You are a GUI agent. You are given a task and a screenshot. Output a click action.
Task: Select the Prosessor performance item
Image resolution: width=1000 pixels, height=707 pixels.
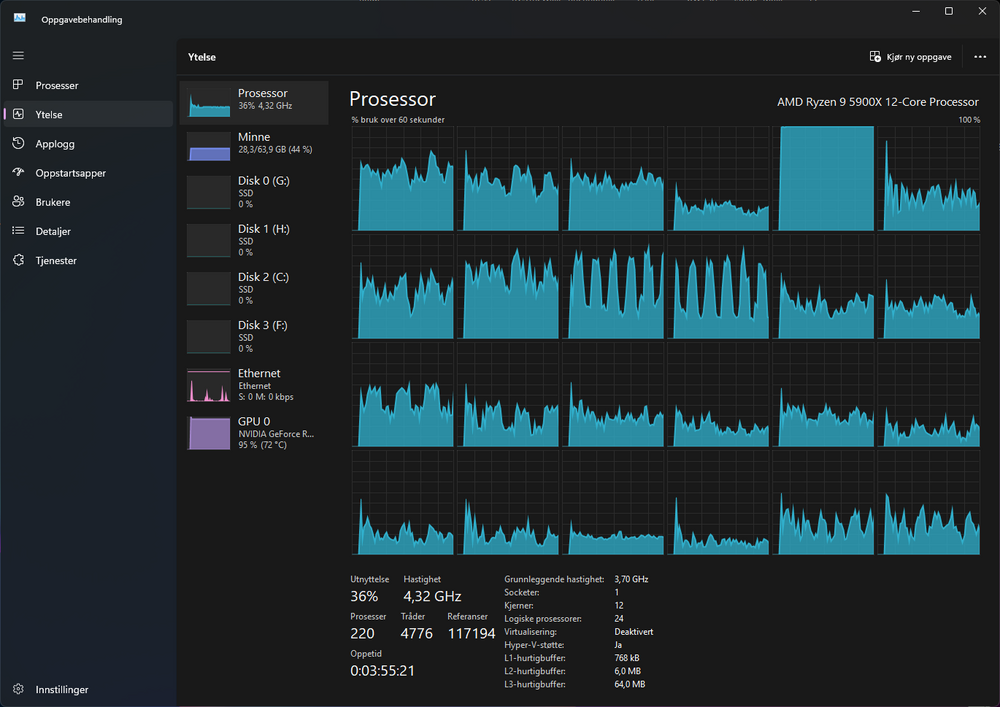[254, 100]
